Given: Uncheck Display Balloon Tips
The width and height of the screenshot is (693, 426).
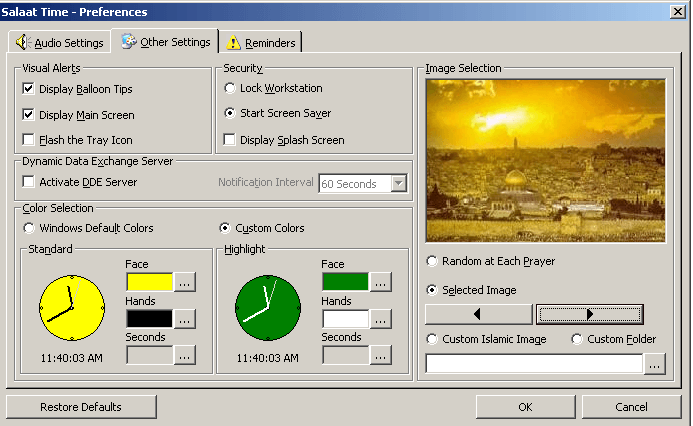Looking at the screenshot, I should click(x=28, y=89).
